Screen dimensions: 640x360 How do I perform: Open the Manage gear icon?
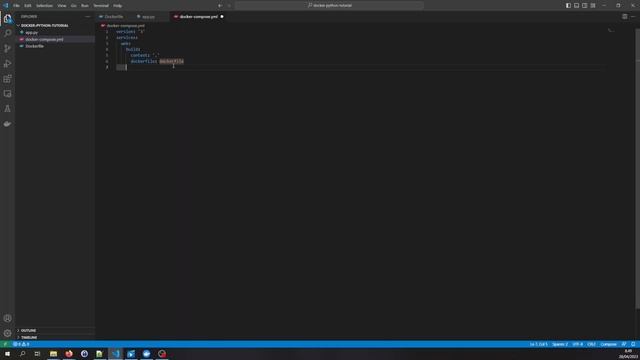[x=7, y=333]
